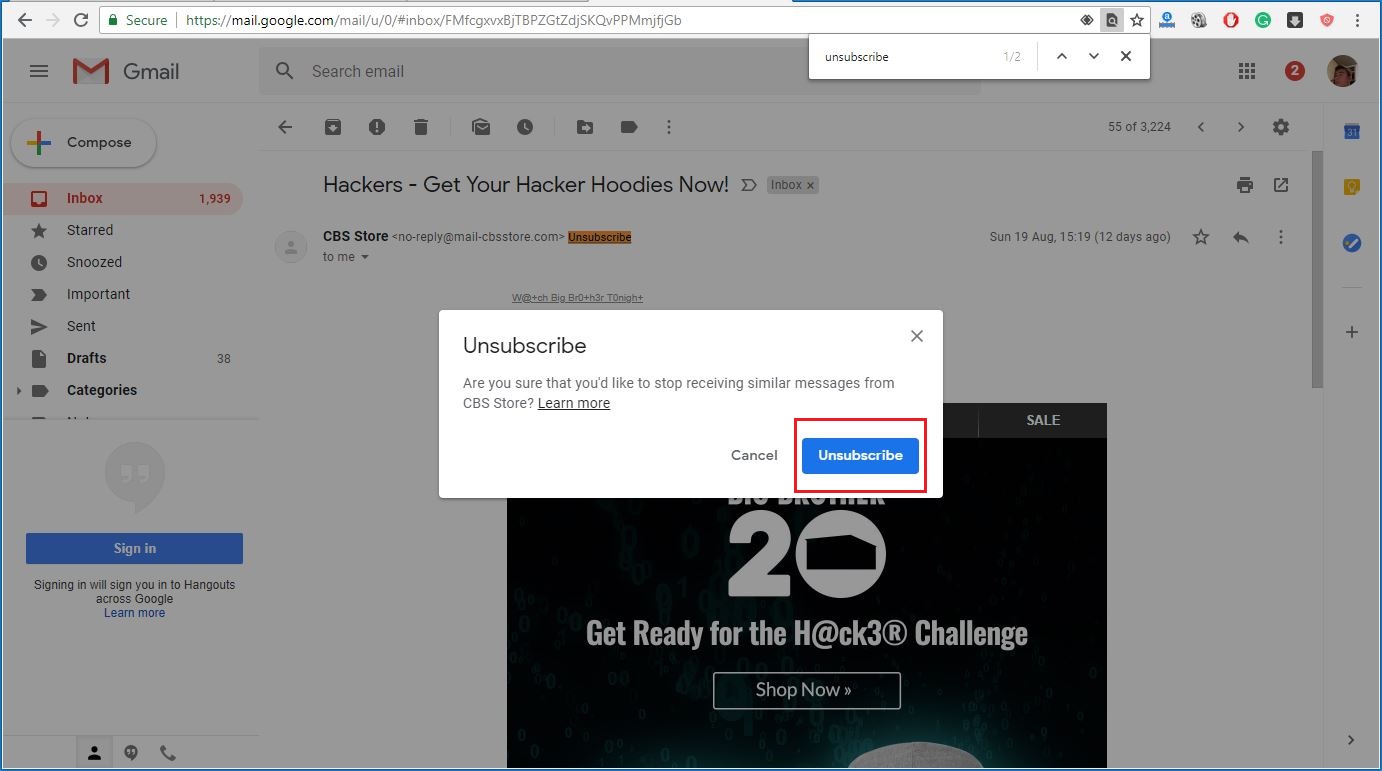Click the find-in-page search box

pos(908,57)
